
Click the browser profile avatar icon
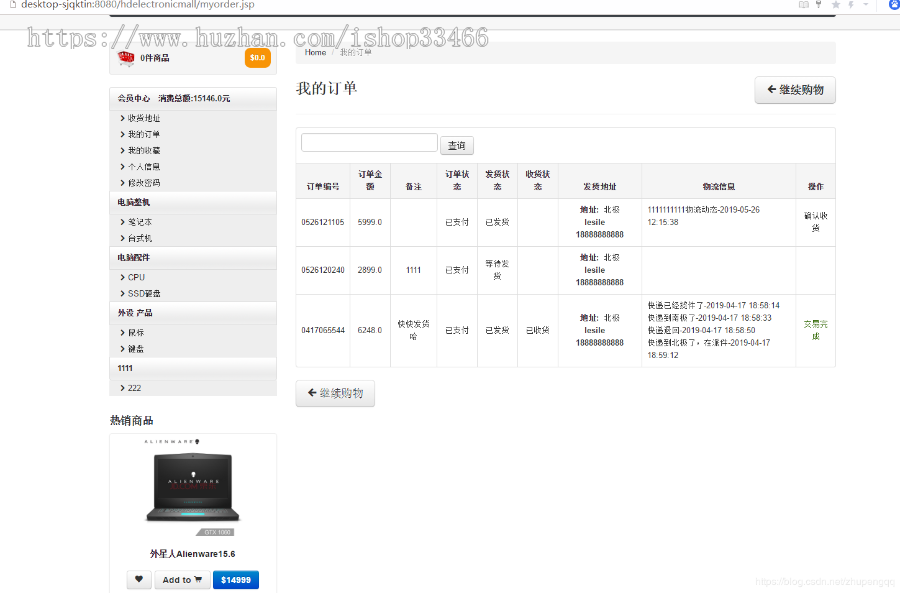click(893, 5)
